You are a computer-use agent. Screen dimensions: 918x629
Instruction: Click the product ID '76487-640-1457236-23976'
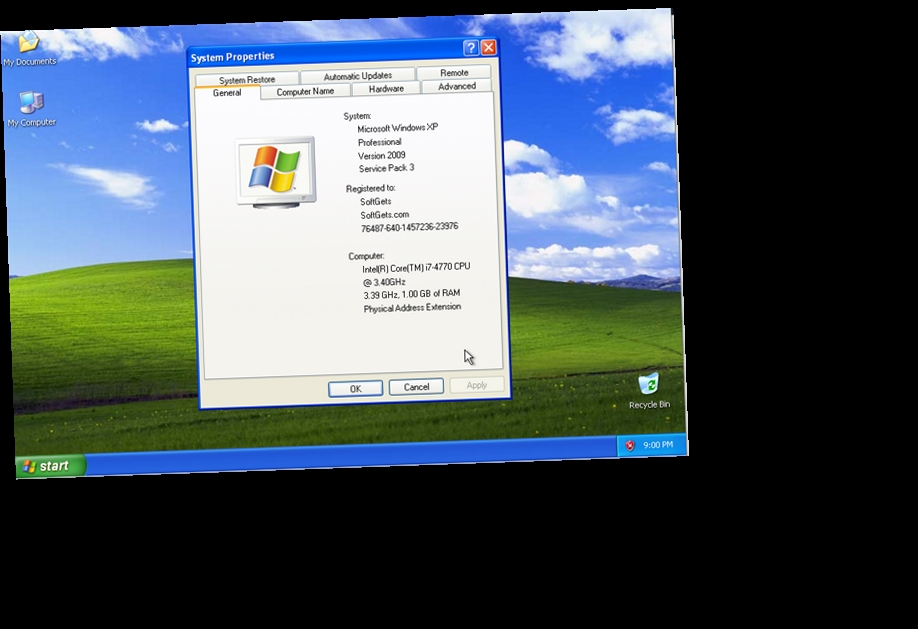tap(409, 227)
